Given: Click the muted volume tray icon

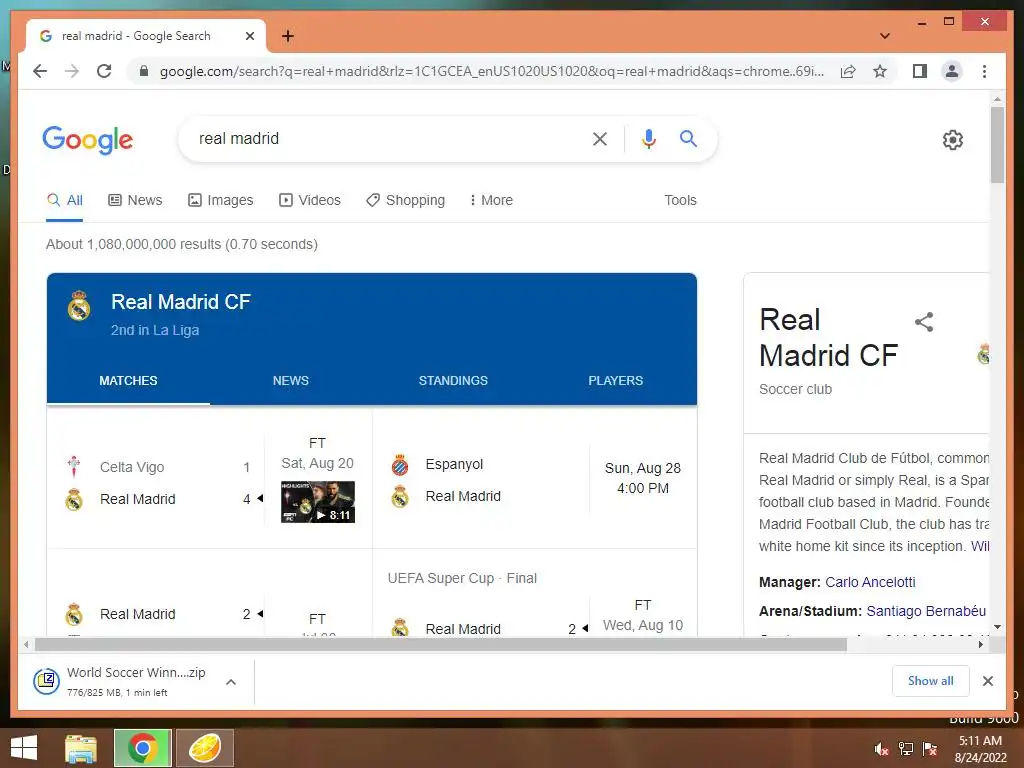Looking at the screenshot, I should pos(881,749).
